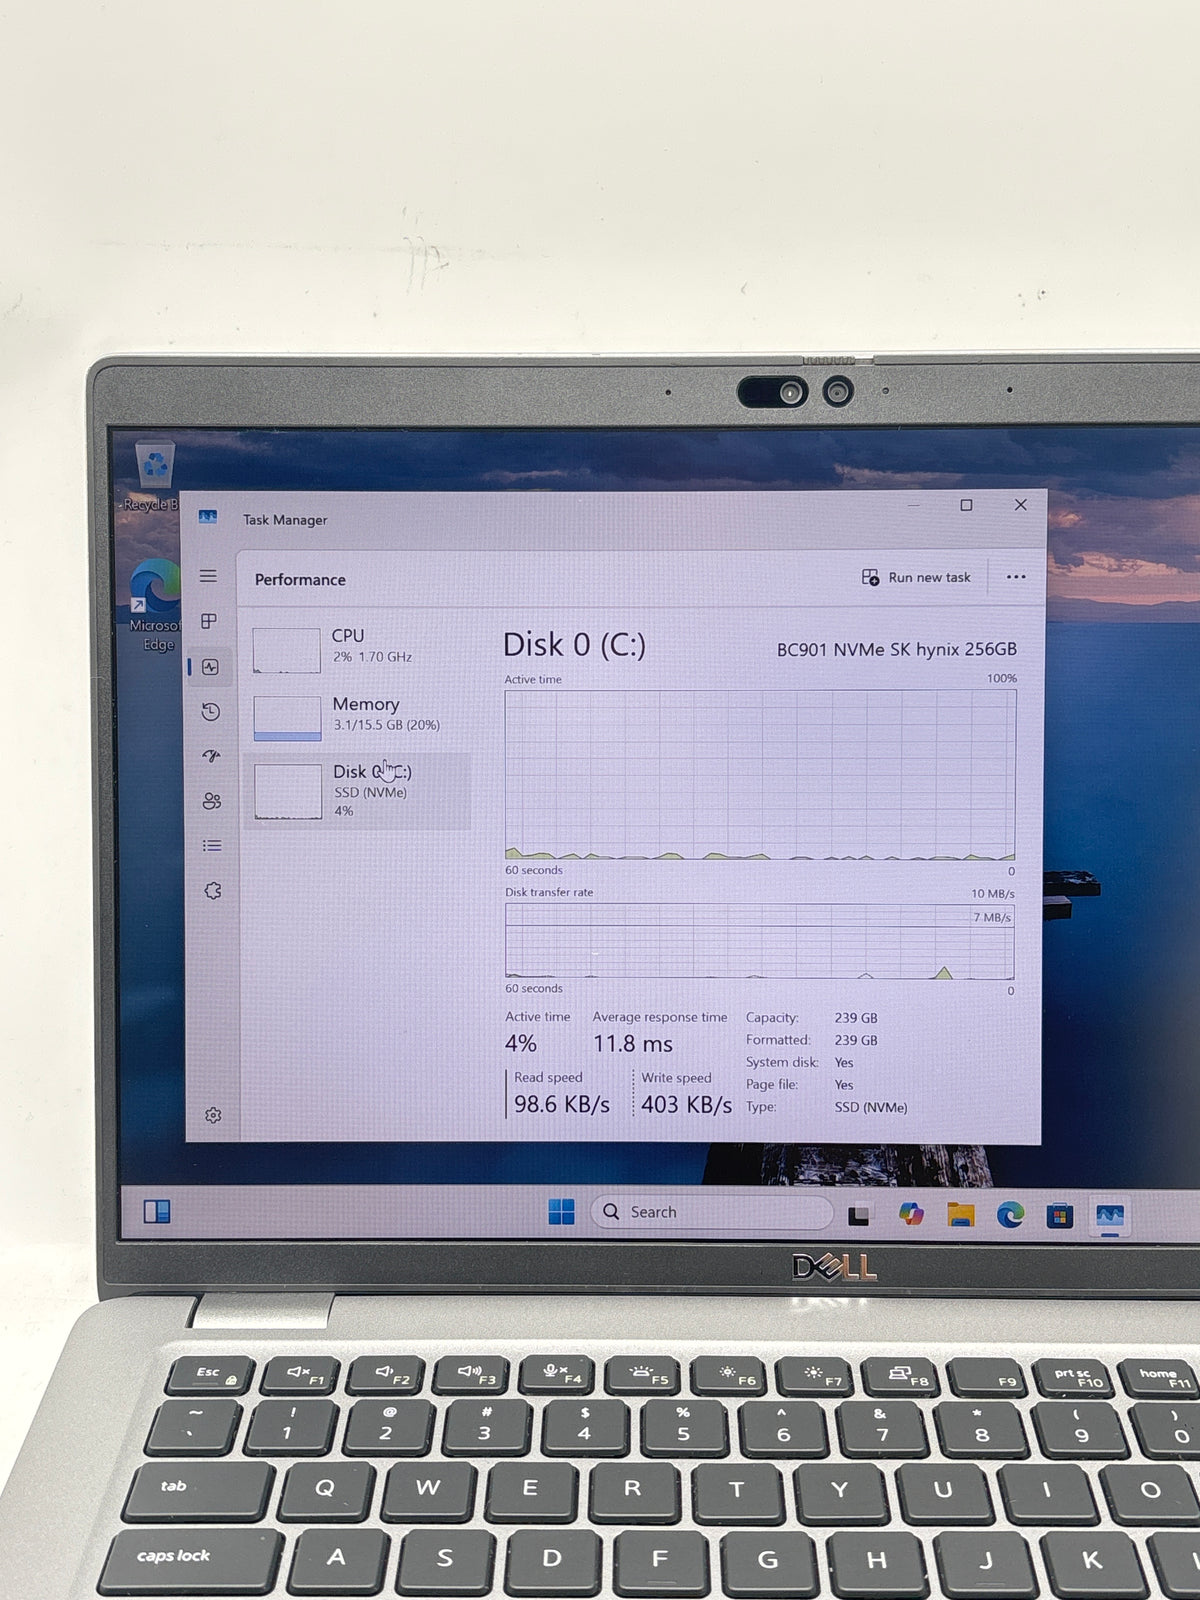
Task: Open the Details list page in sidebar
Action: [x=212, y=846]
